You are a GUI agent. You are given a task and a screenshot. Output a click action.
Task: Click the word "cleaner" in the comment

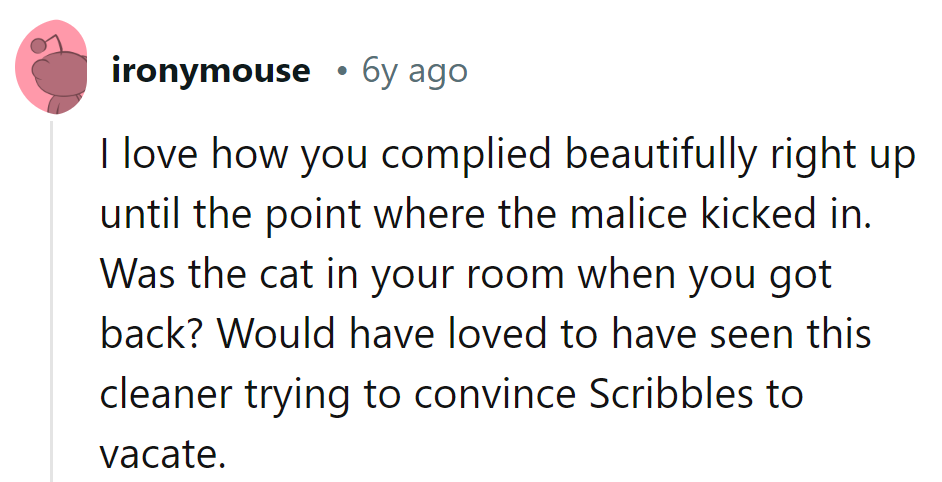tap(168, 394)
